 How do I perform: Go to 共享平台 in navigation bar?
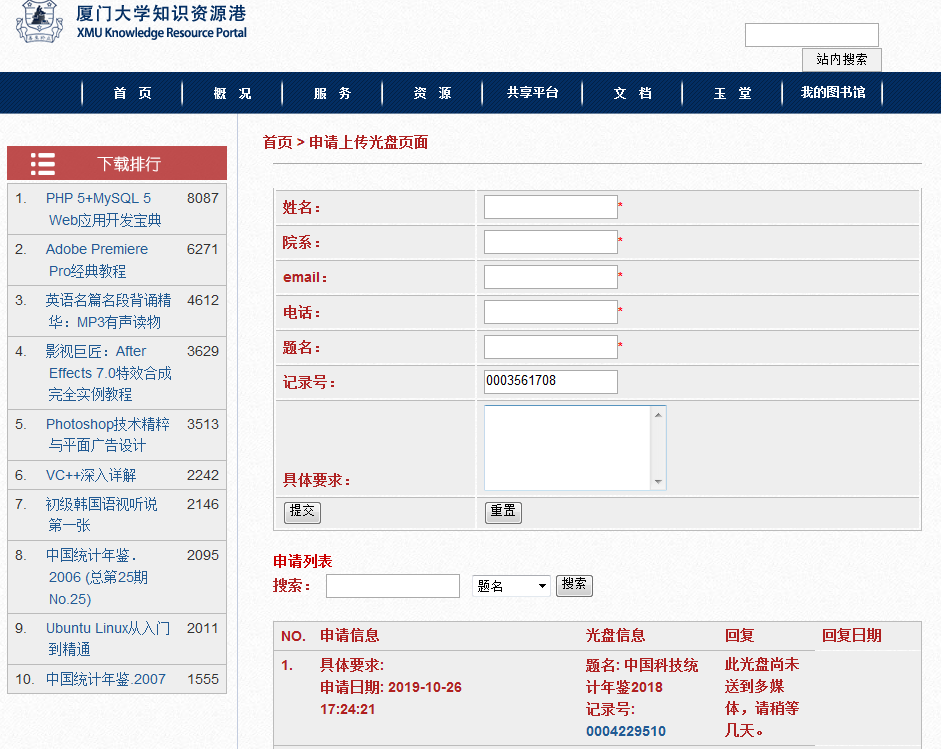pos(532,93)
